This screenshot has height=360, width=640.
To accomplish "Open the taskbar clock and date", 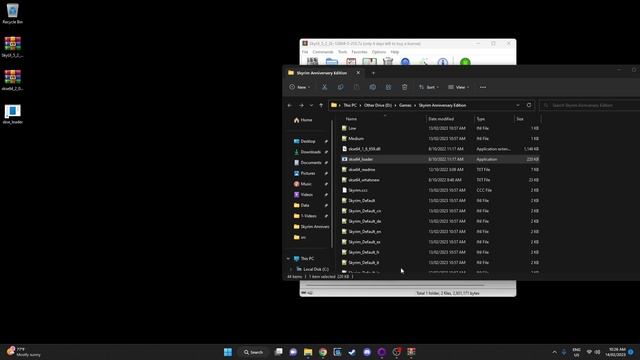I will [x=616, y=352].
